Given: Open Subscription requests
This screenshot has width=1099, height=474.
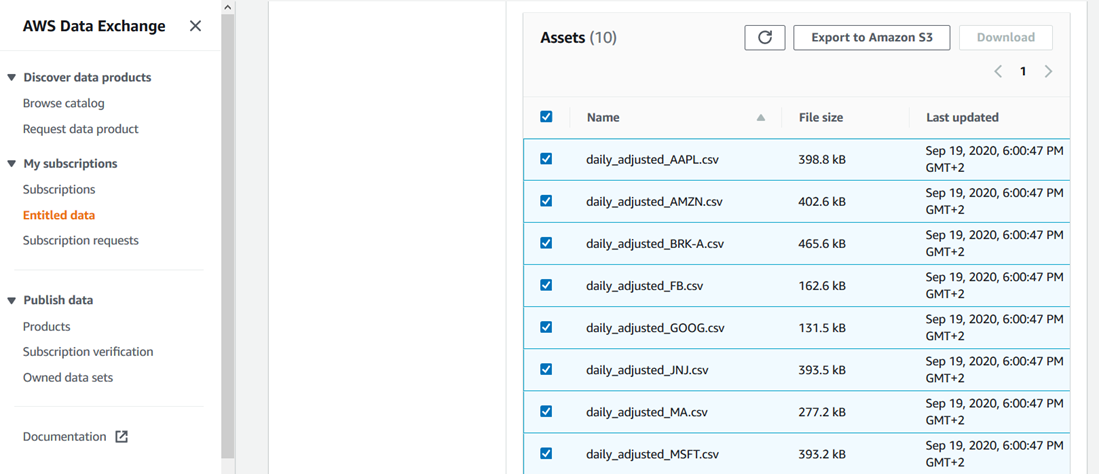Looking at the screenshot, I should click(x=81, y=241).
